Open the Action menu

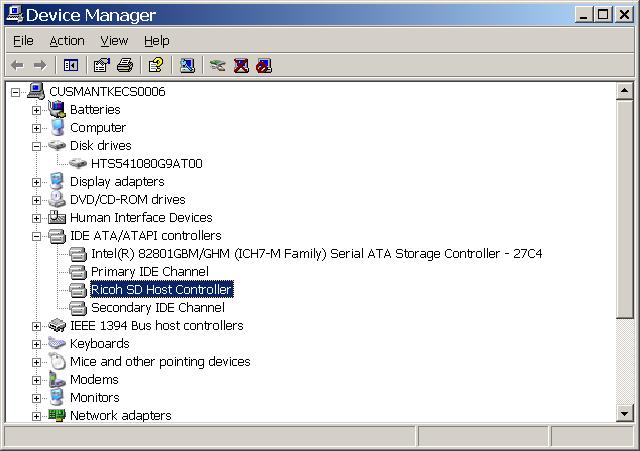click(67, 41)
